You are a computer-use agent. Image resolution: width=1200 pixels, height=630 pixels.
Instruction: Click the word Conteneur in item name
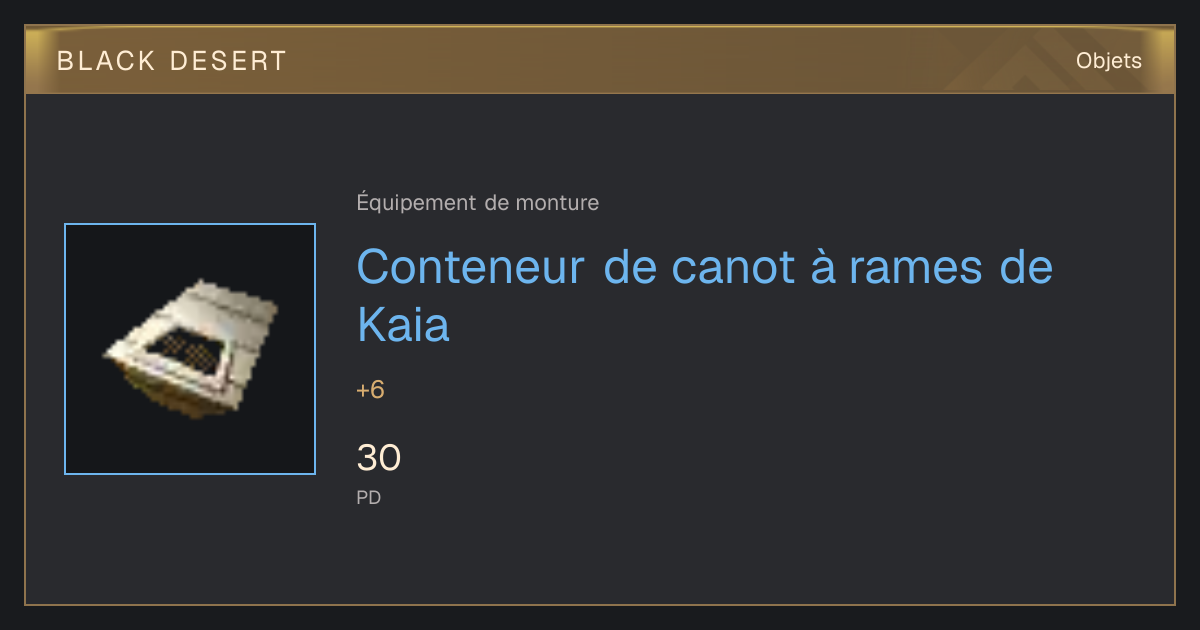[470, 267]
